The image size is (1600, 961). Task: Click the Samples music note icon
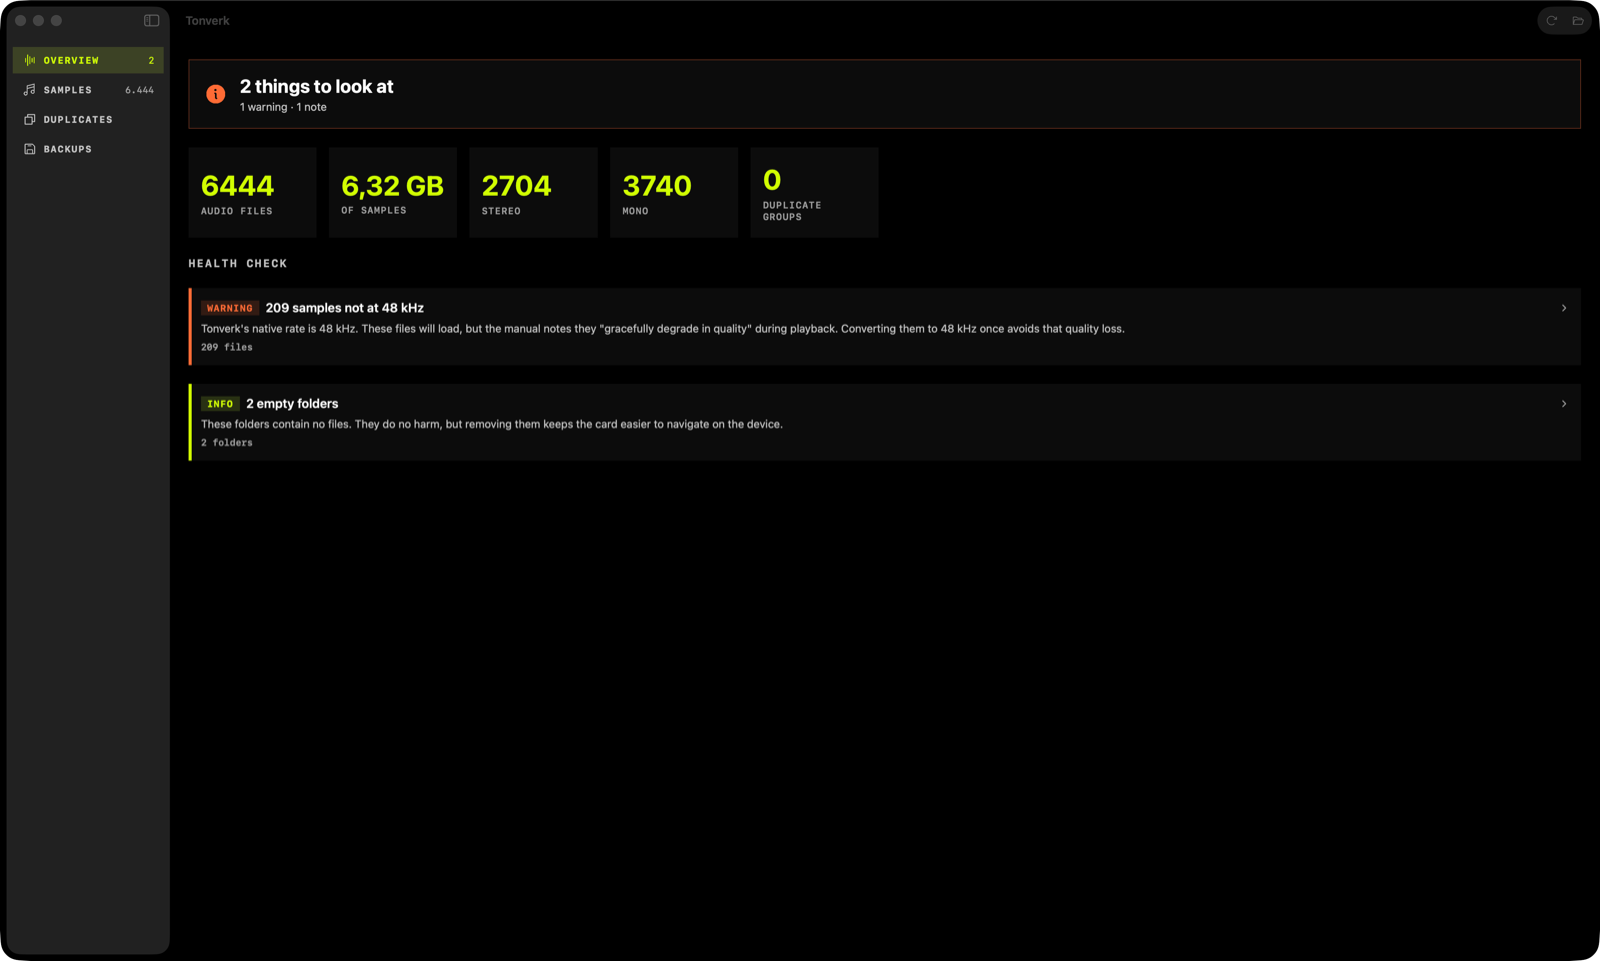click(30, 90)
